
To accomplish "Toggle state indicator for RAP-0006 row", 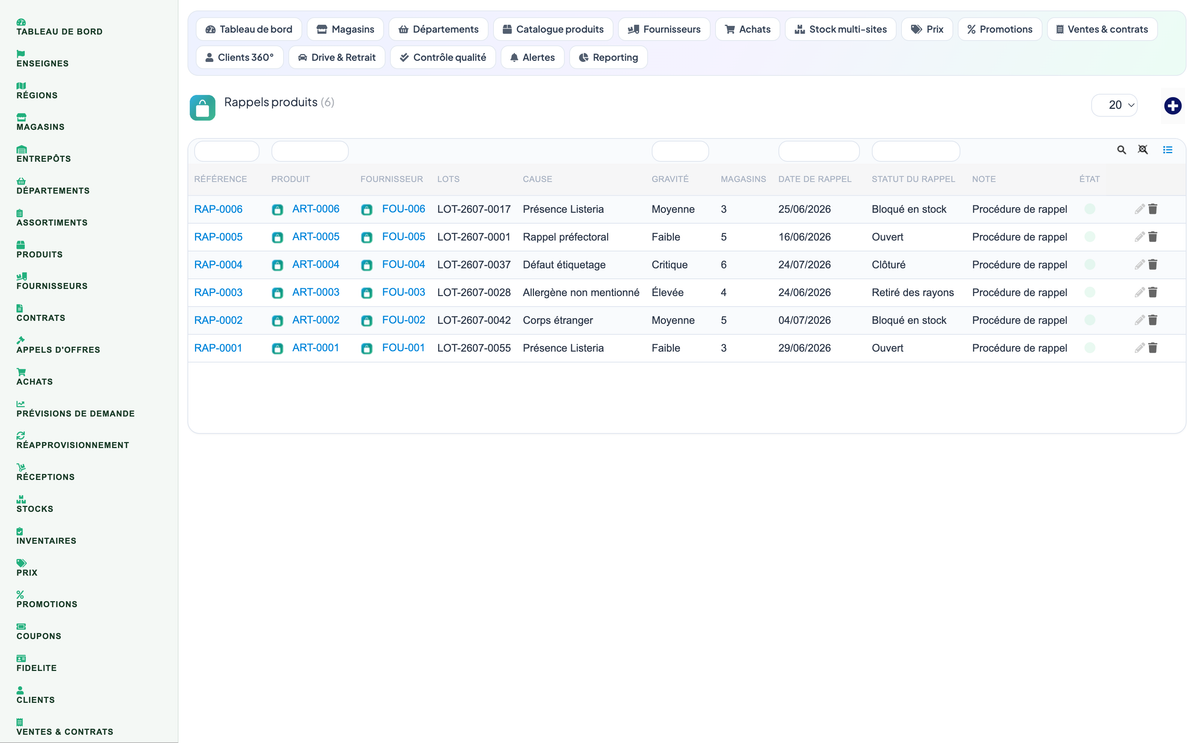I will pos(1090,209).
